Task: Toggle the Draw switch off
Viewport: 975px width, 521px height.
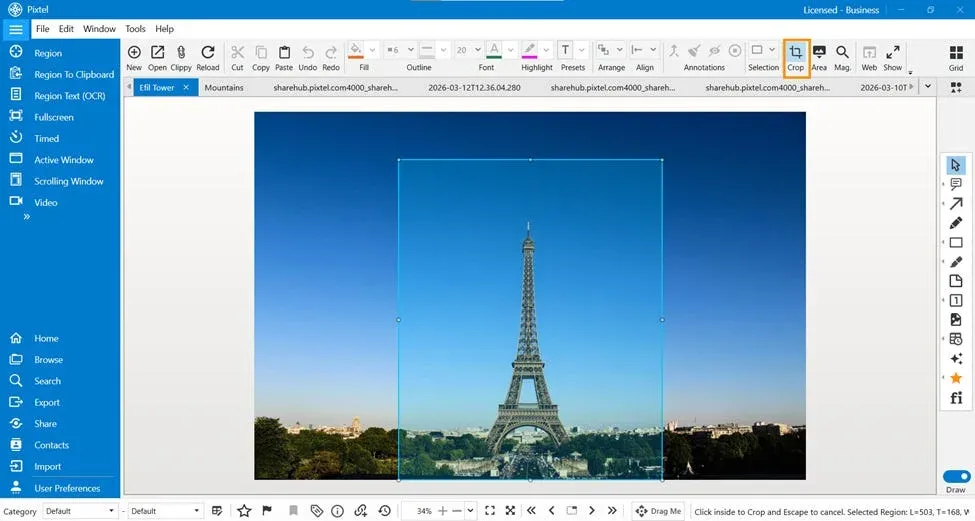Action: [x=956, y=477]
